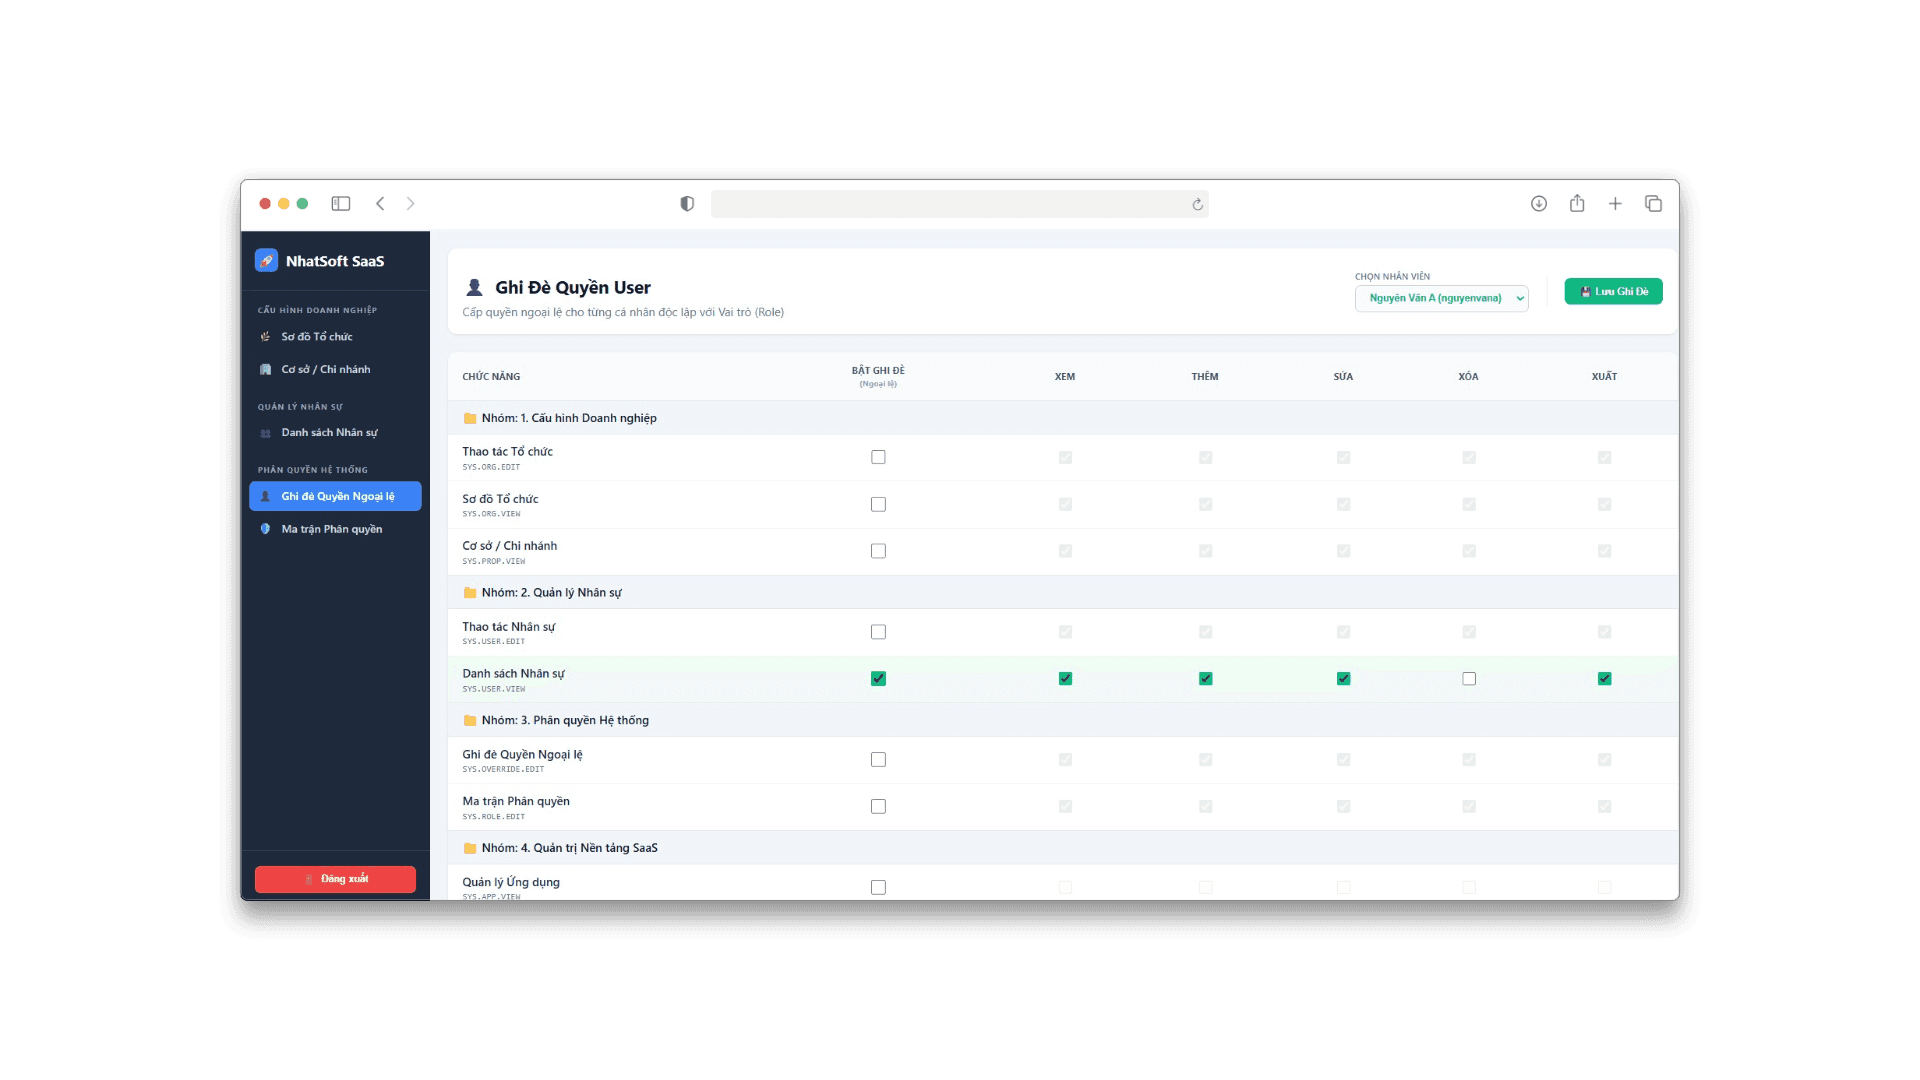Show the tab overview icon
This screenshot has height=1080, width=1920.
(x=1653, y=204)
